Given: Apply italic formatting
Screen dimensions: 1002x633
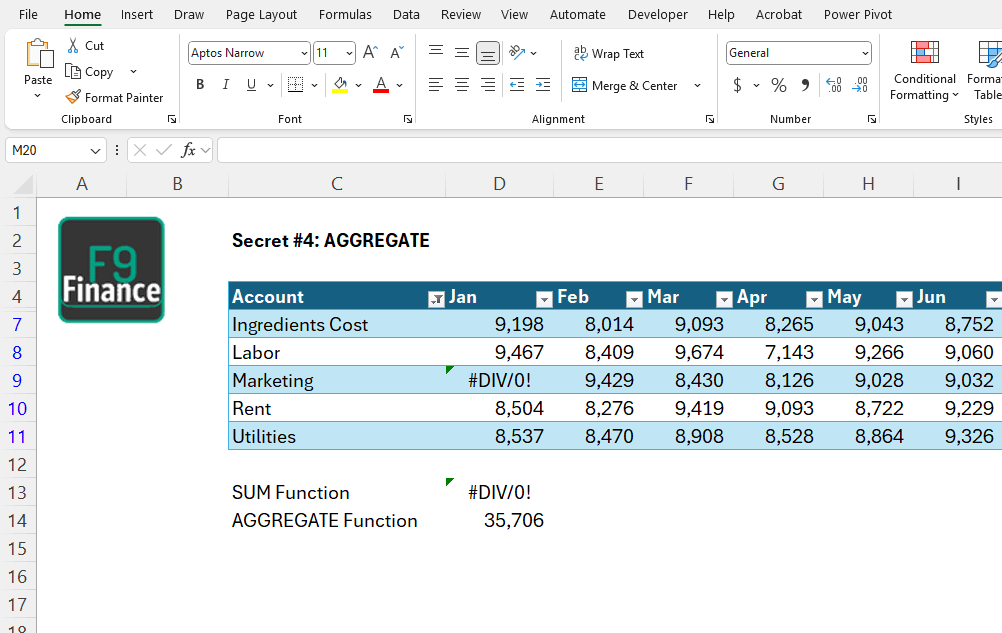Looking at the screenshot, I should (225, 84).
